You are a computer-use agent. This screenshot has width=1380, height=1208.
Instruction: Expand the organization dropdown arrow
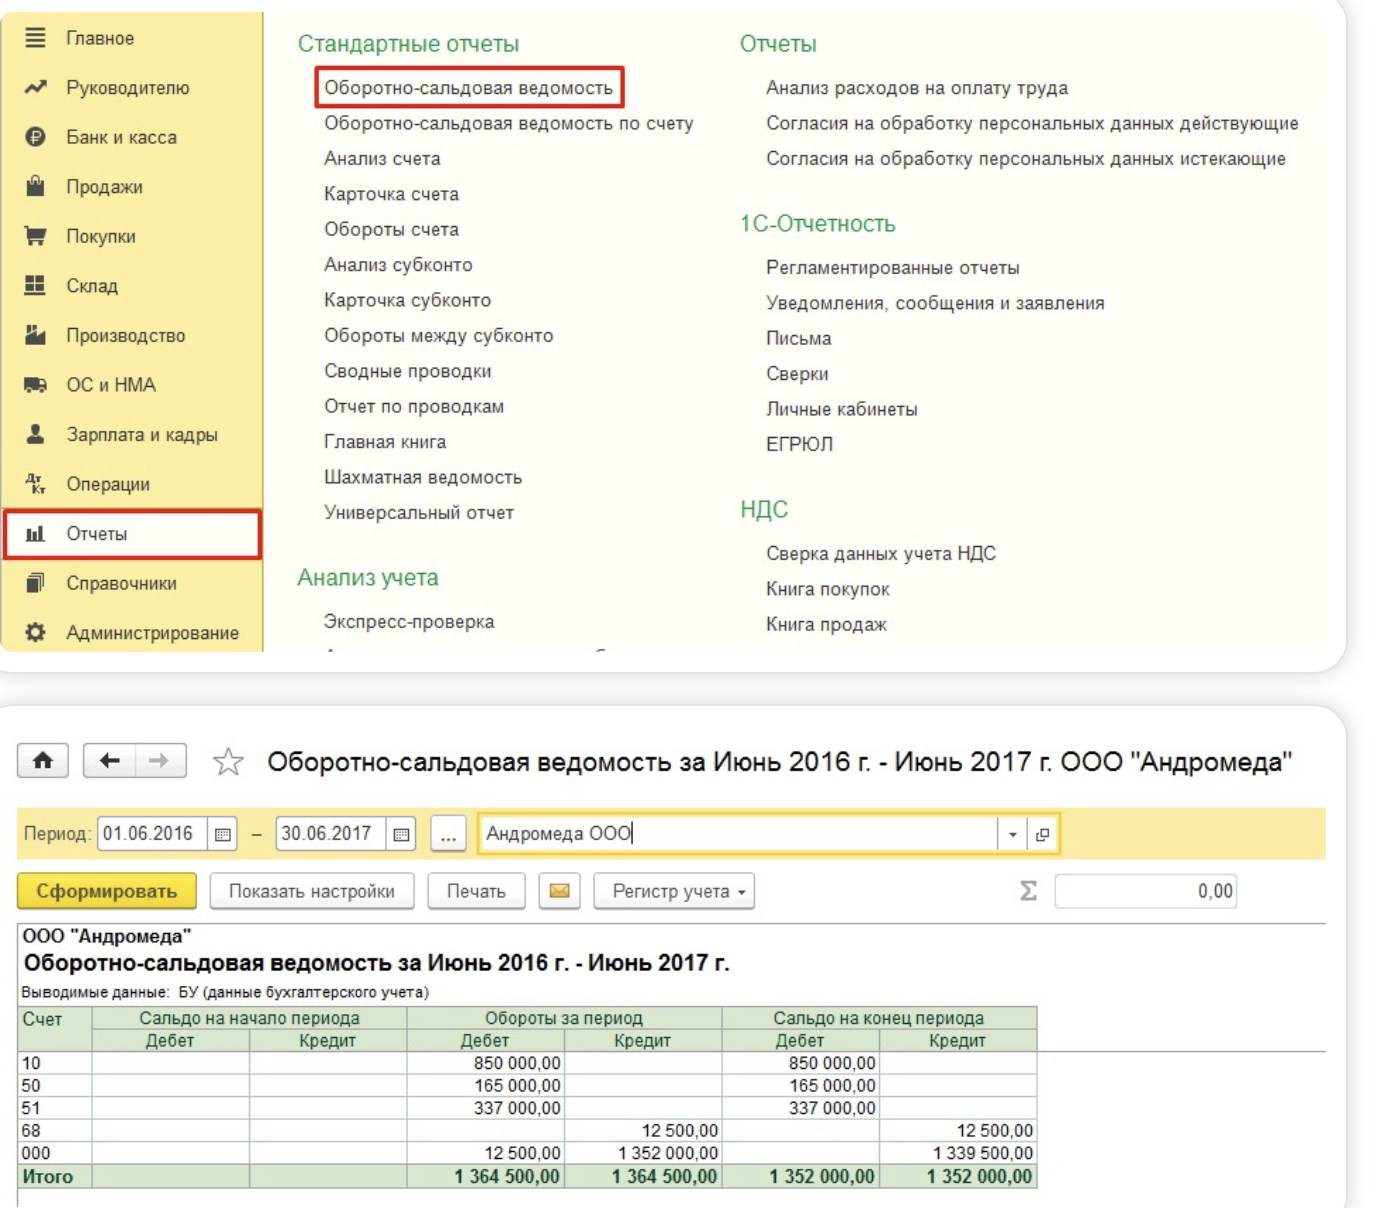[1012, 834]
